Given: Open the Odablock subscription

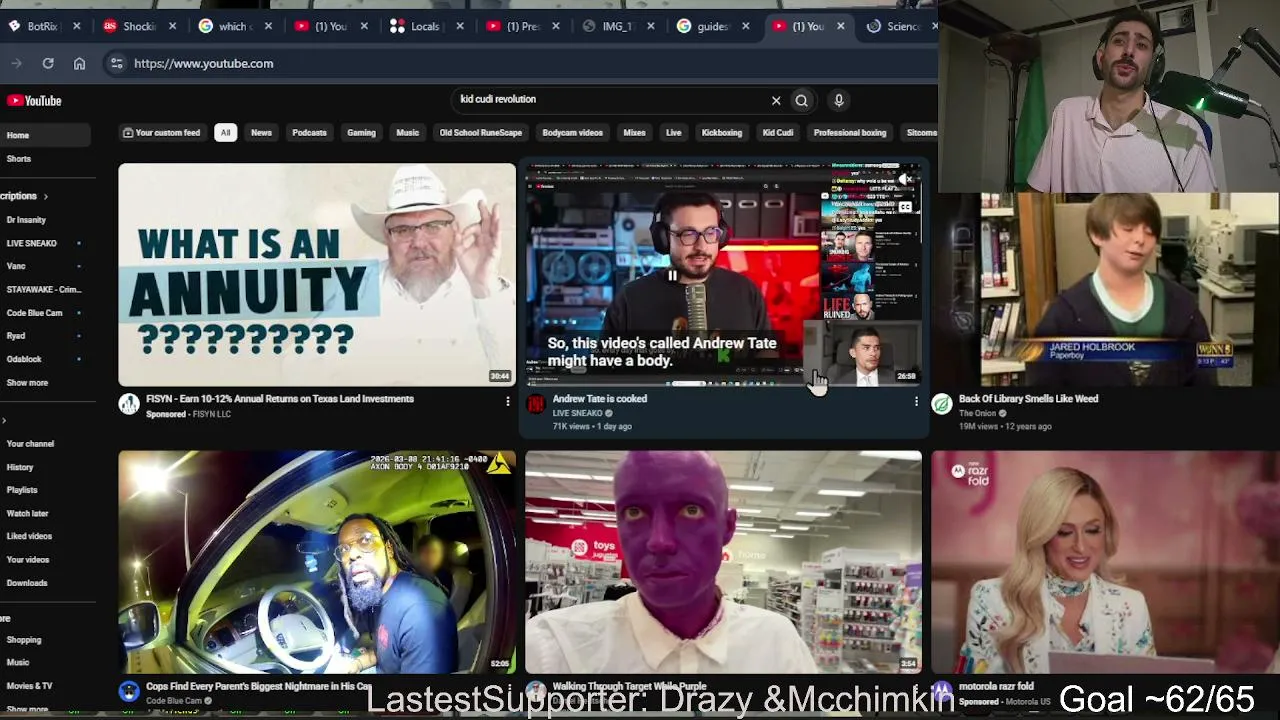Looking at the screenshot, I should pyautogui.click(x=24, y=359).
